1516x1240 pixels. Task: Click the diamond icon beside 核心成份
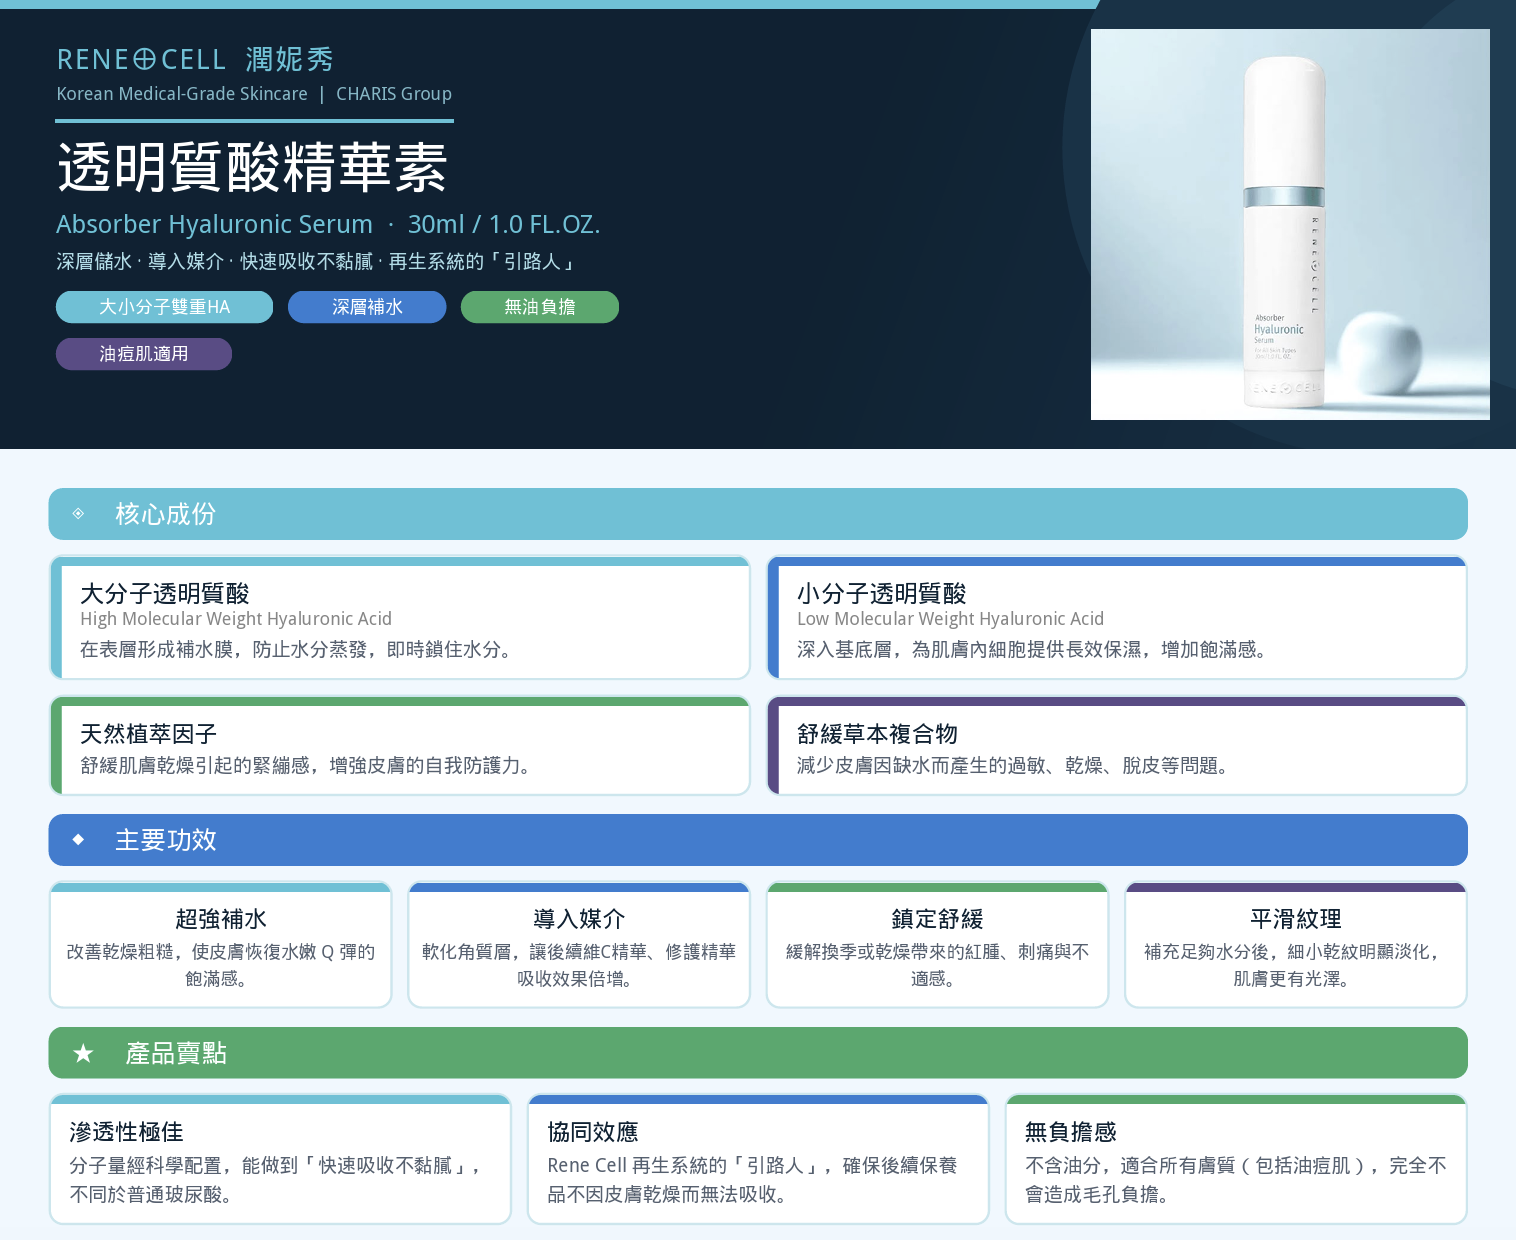pyautogui.click(x=79, y=514)
